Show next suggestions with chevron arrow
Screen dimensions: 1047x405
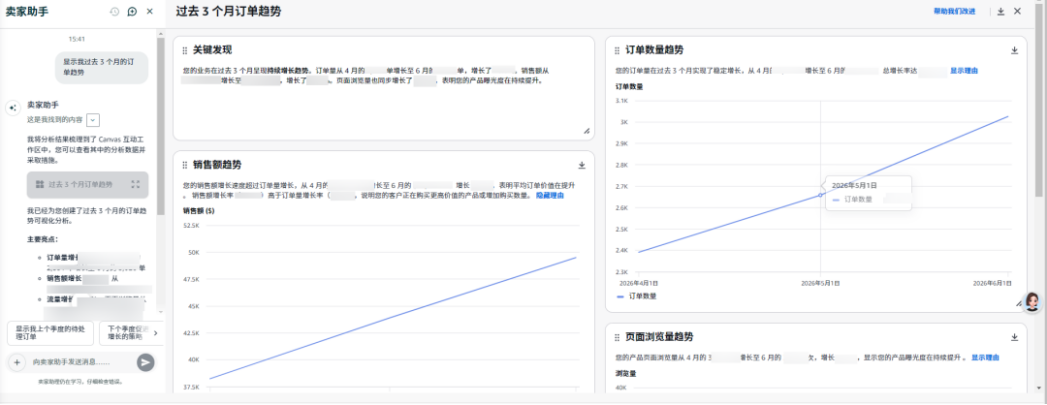[x=156, y=333]
